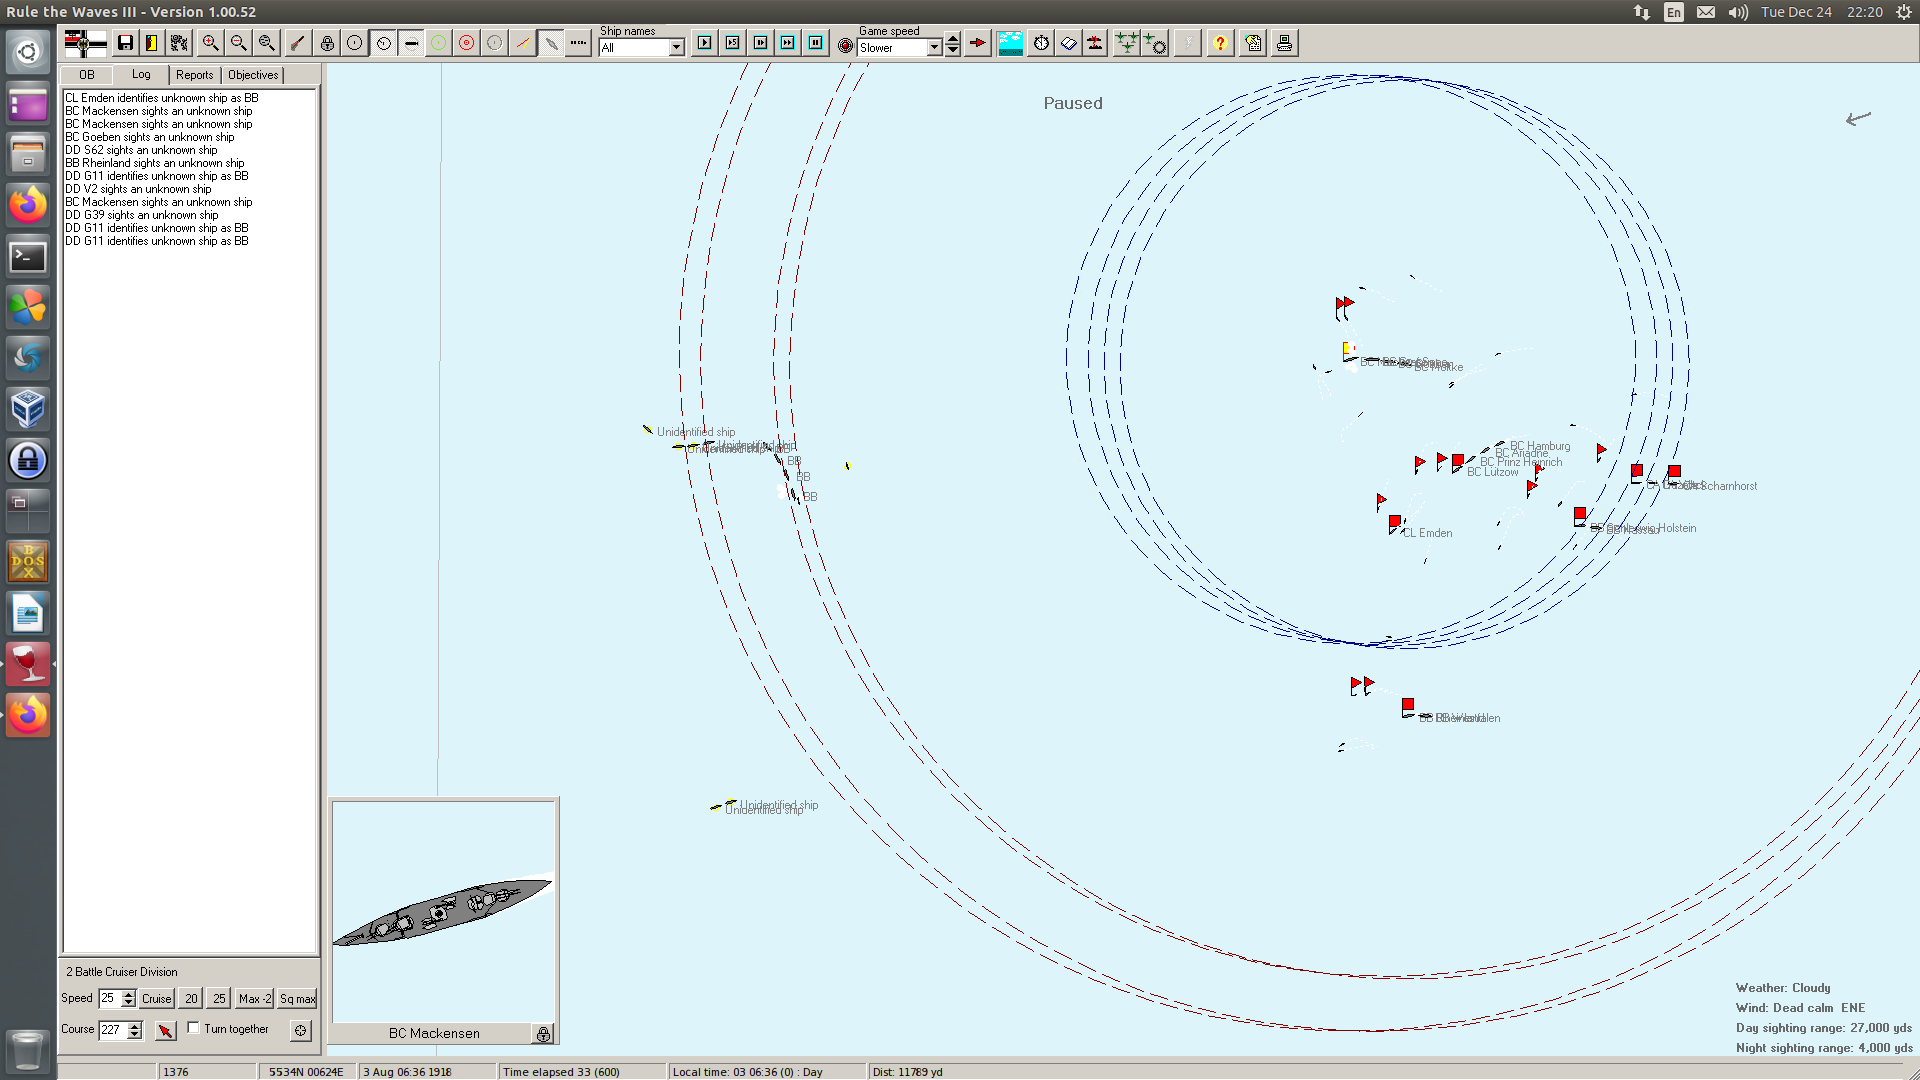Toggle the green range circle button
Screen dimensions: 1920x1080
[438, 43]
